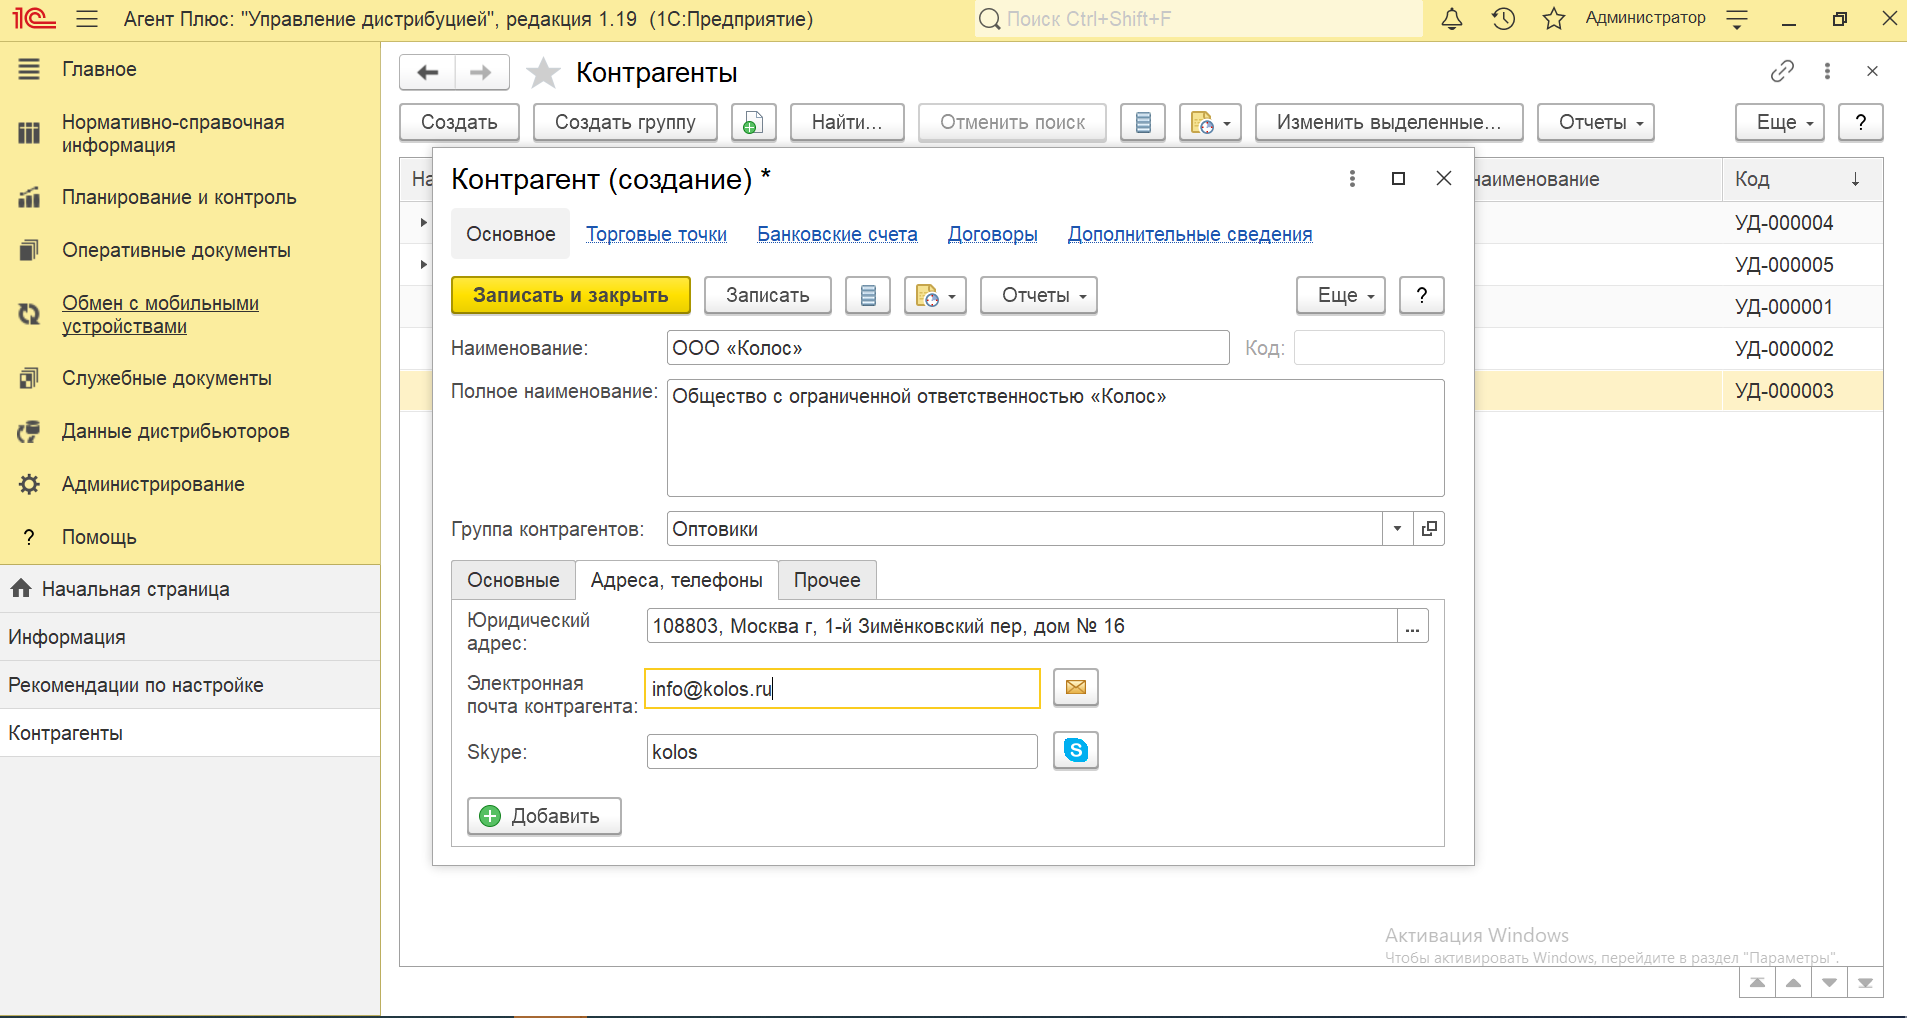Open the dialog's three-dot options menu
The width and height of the screenshot is (1907, 1018).
1352,178
